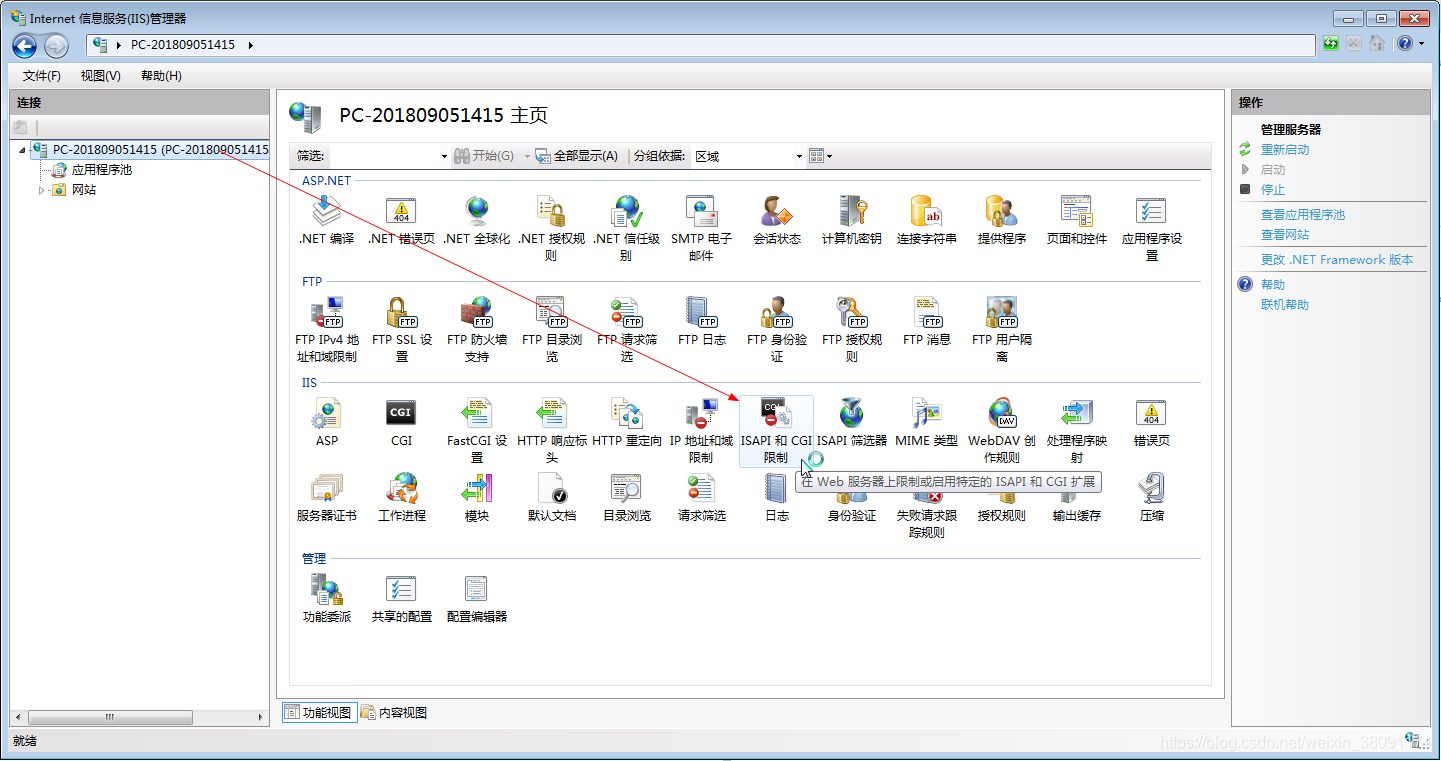
Task: Open the view mode dropdown arrow
Action: (829, 156)
